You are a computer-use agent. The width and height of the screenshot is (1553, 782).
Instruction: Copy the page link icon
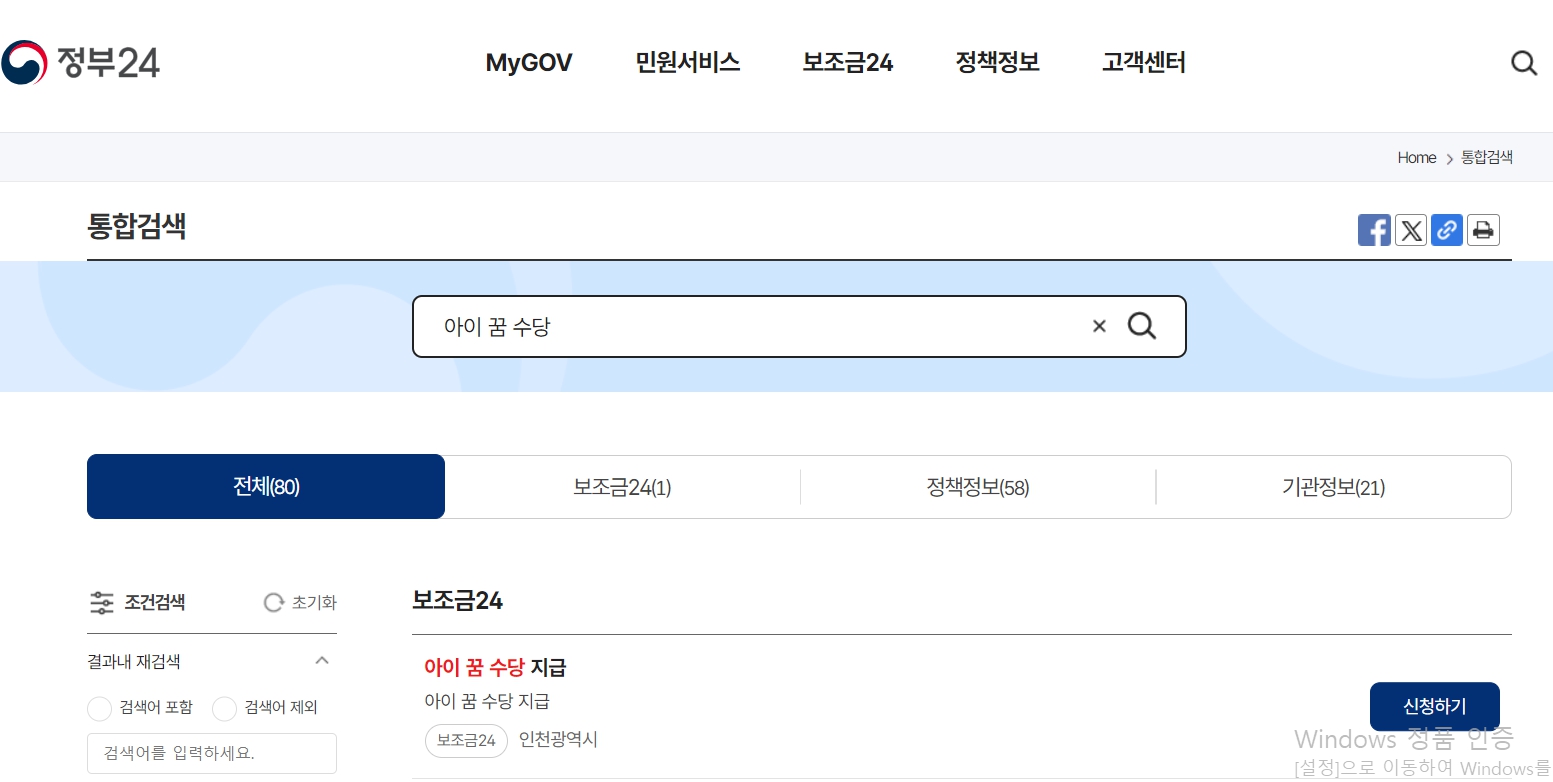pyautogui.click(x=1446, y=230)
